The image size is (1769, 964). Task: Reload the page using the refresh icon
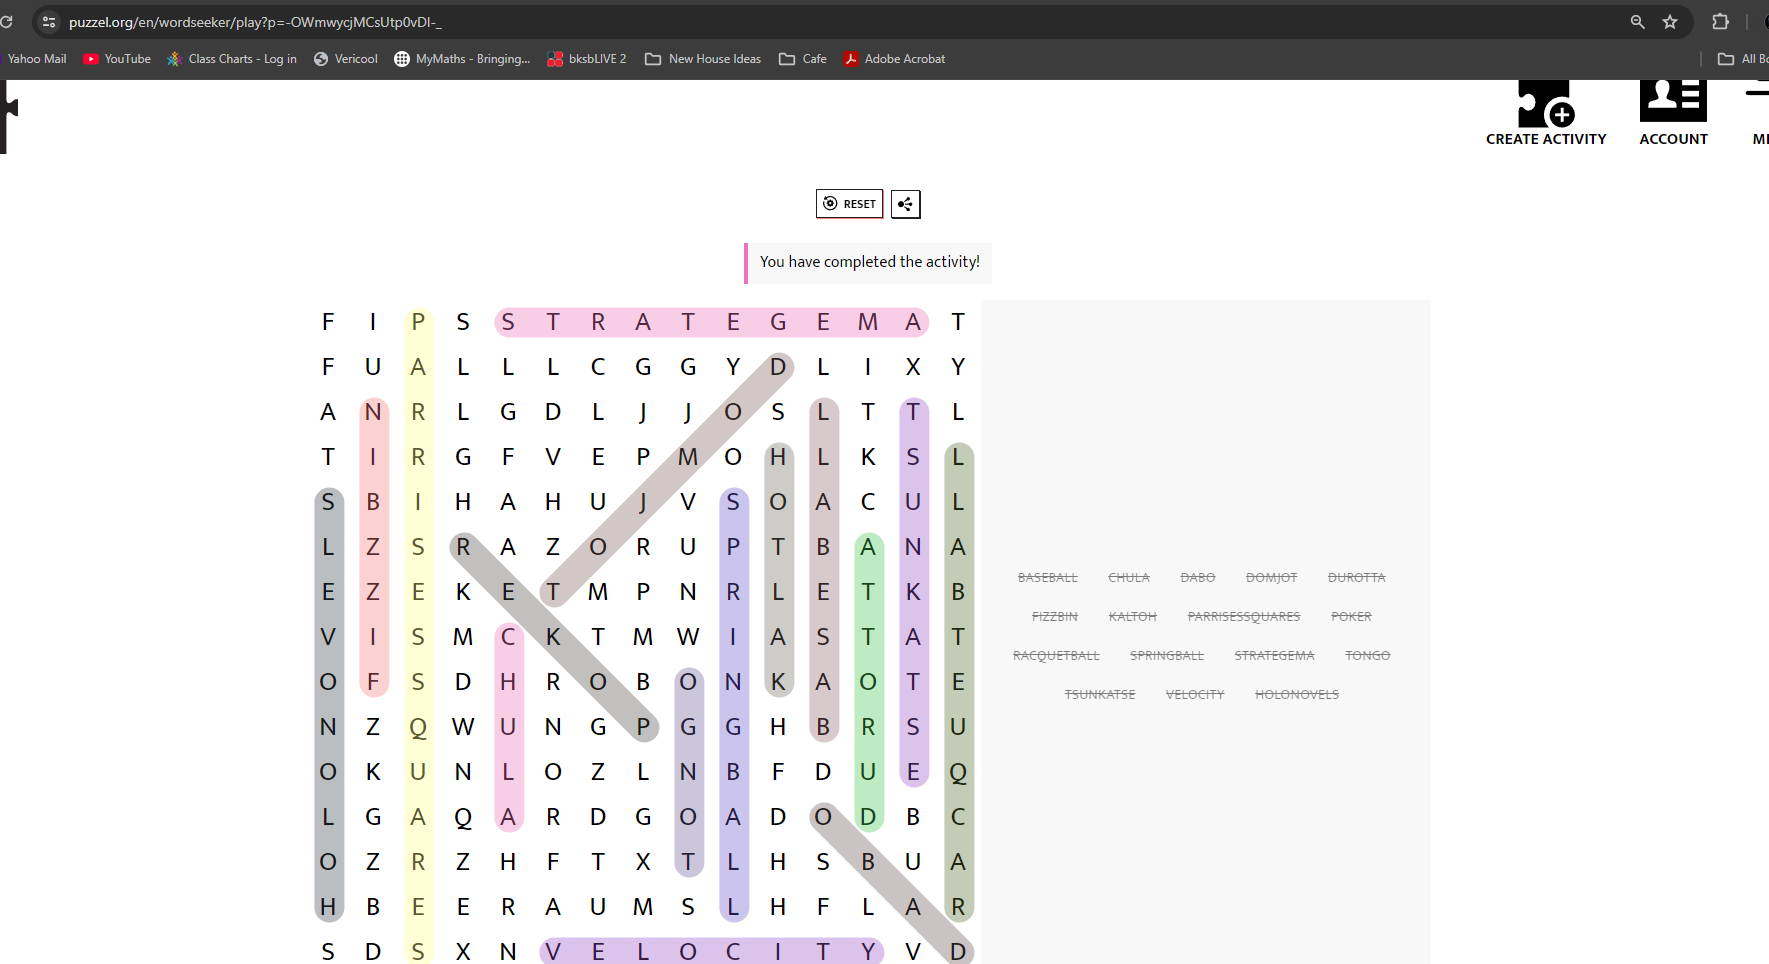pos(7,22)
